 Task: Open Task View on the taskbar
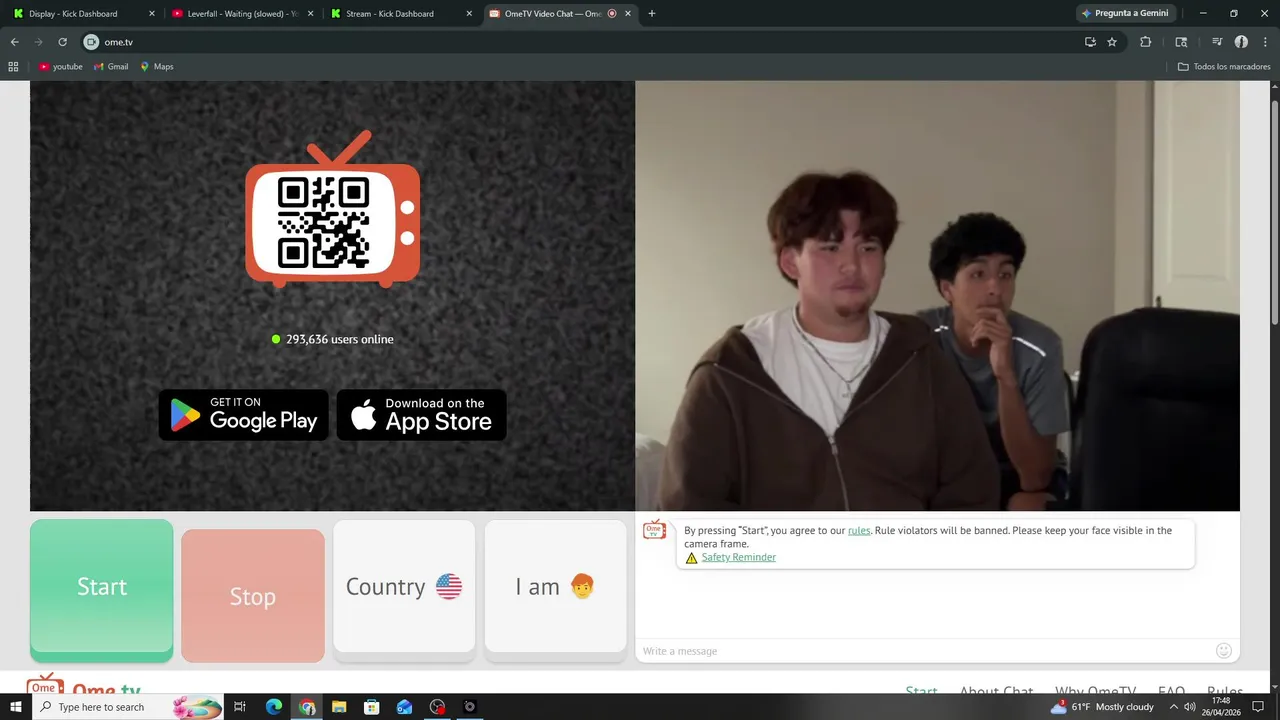[240, 707]
